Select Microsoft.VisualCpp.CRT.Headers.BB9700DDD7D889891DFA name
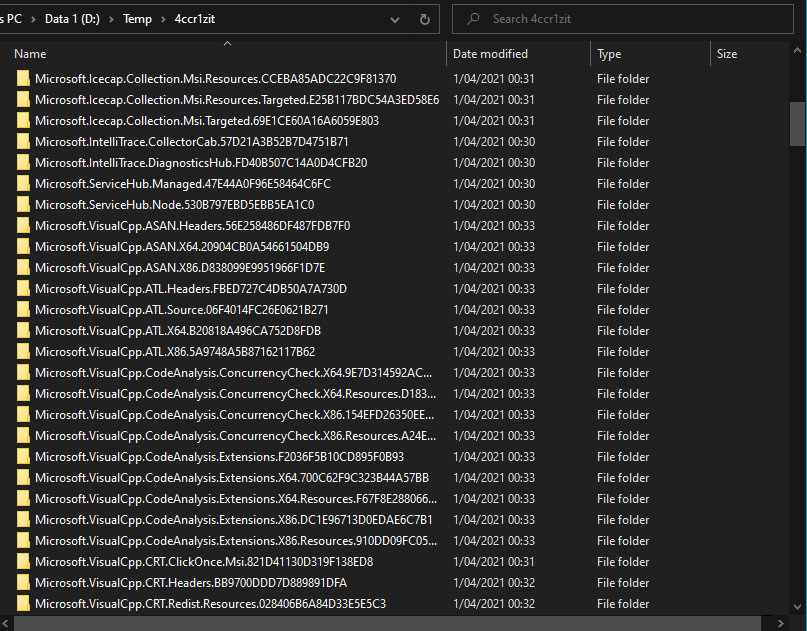 click(191, 583)
